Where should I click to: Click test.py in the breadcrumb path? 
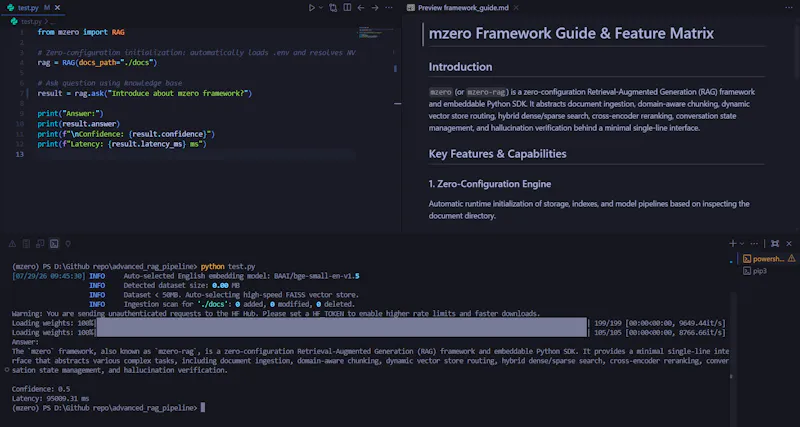point(31,21)
